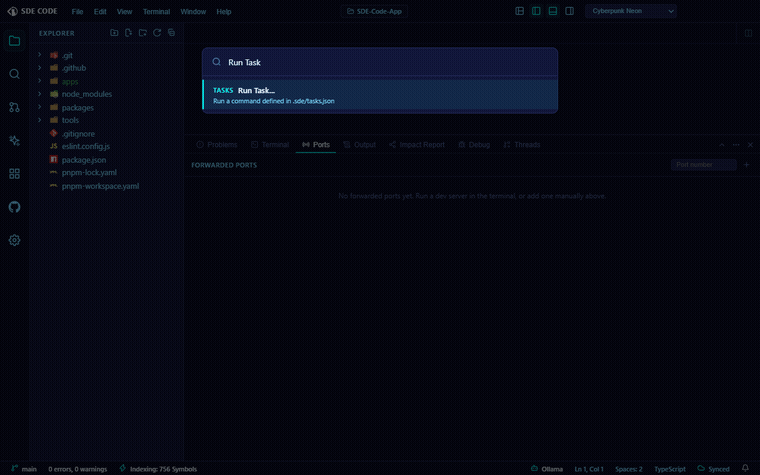Open the Help menu
The width and height of the screenshot is (760, 475).
[x=224, y=12]
